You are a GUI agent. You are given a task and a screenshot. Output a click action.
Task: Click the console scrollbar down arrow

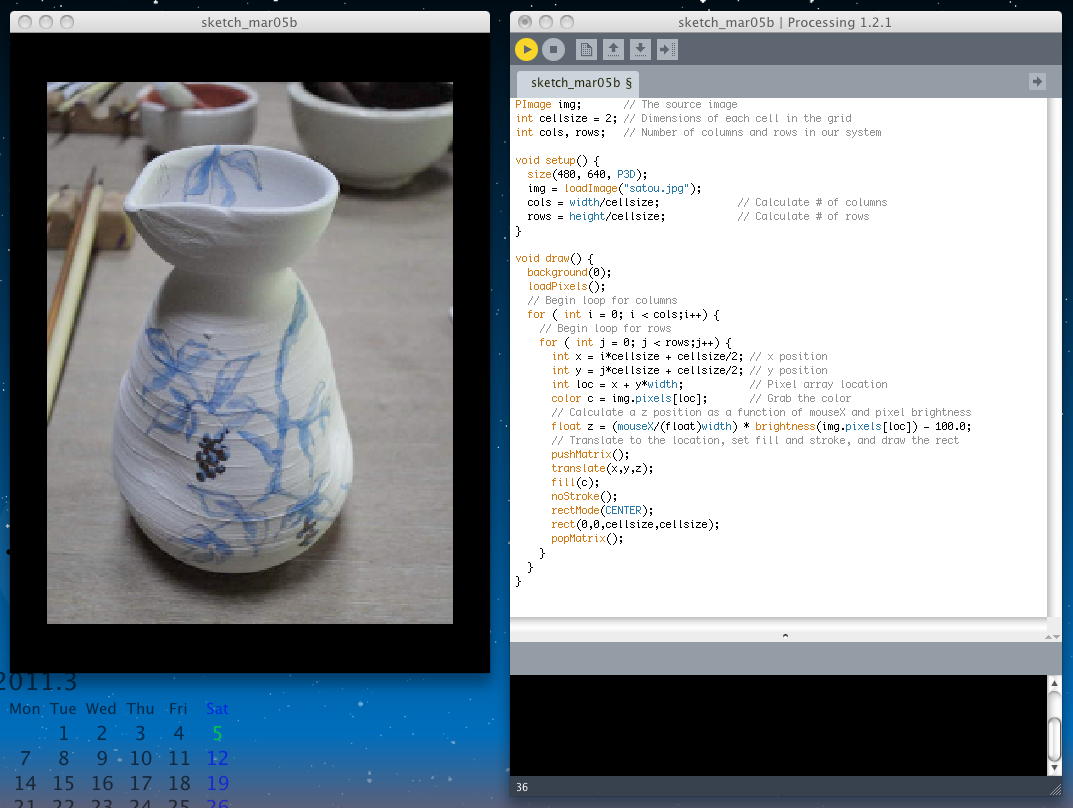pyautogui.click(x=1055, y=768)
